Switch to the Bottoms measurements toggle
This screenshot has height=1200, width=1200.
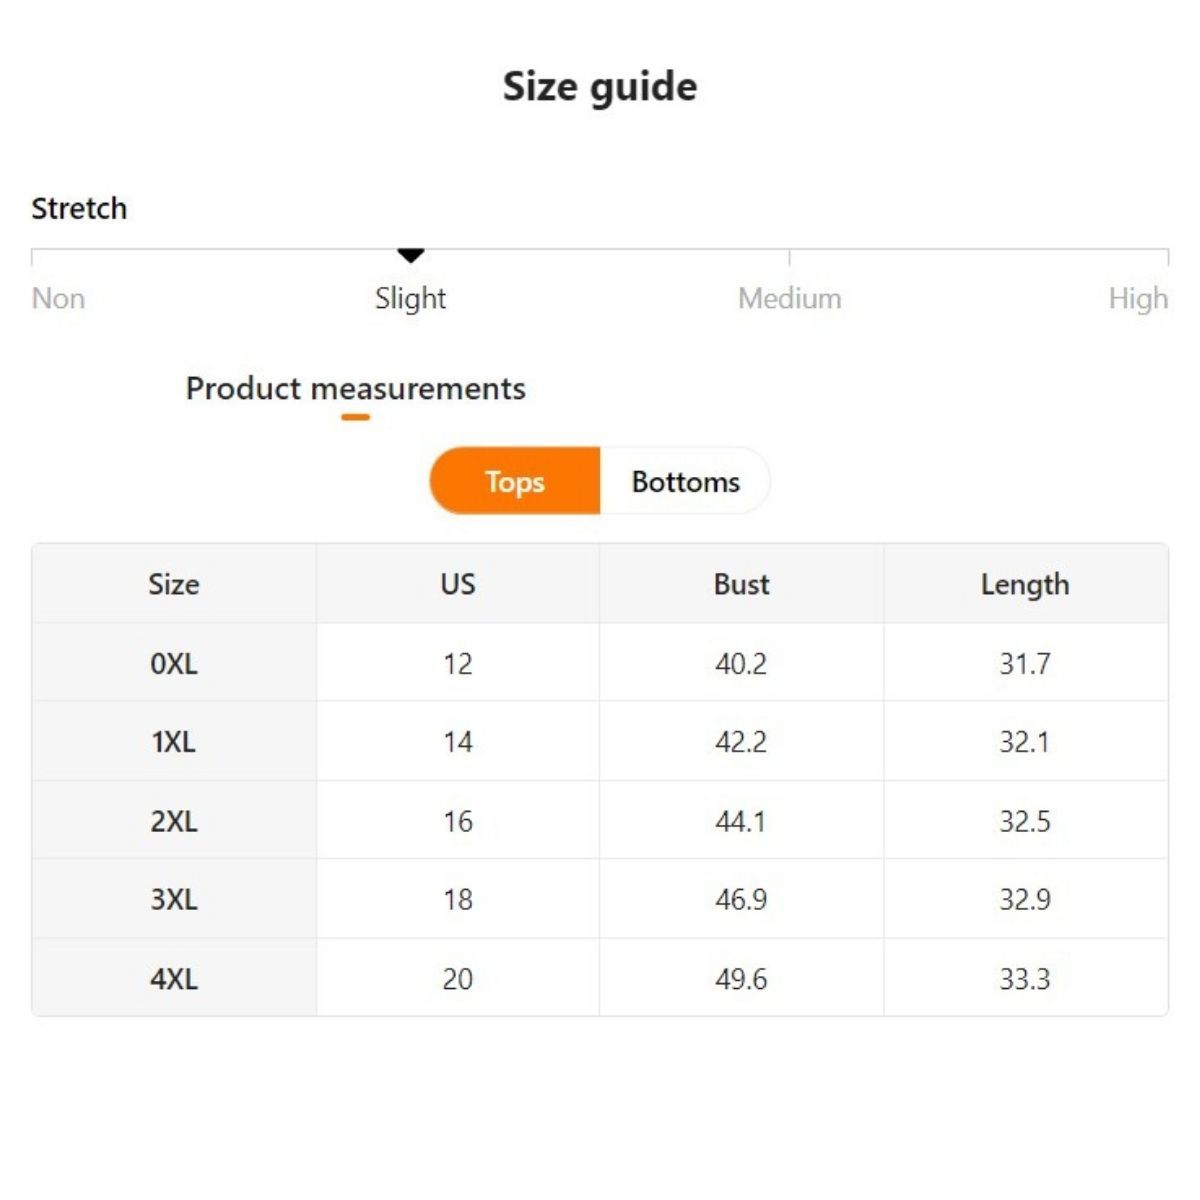685,481
